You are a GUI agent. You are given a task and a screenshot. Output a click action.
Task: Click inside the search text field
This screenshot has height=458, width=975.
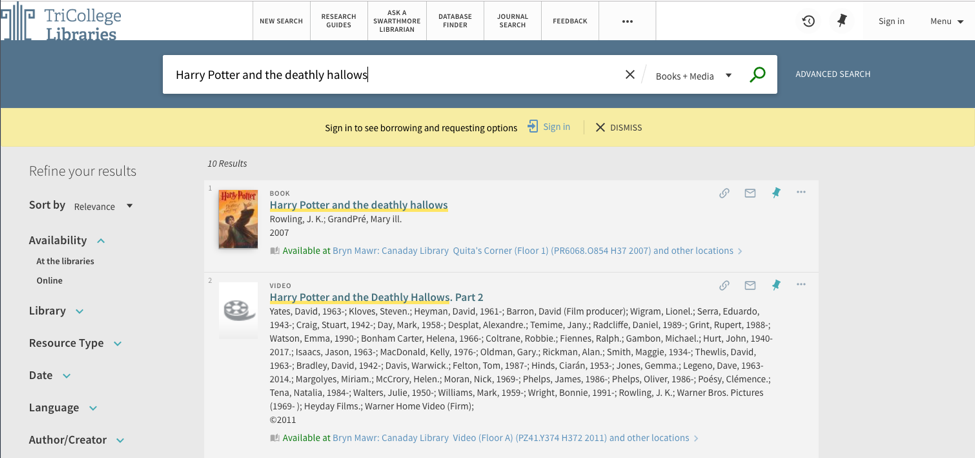392,75
